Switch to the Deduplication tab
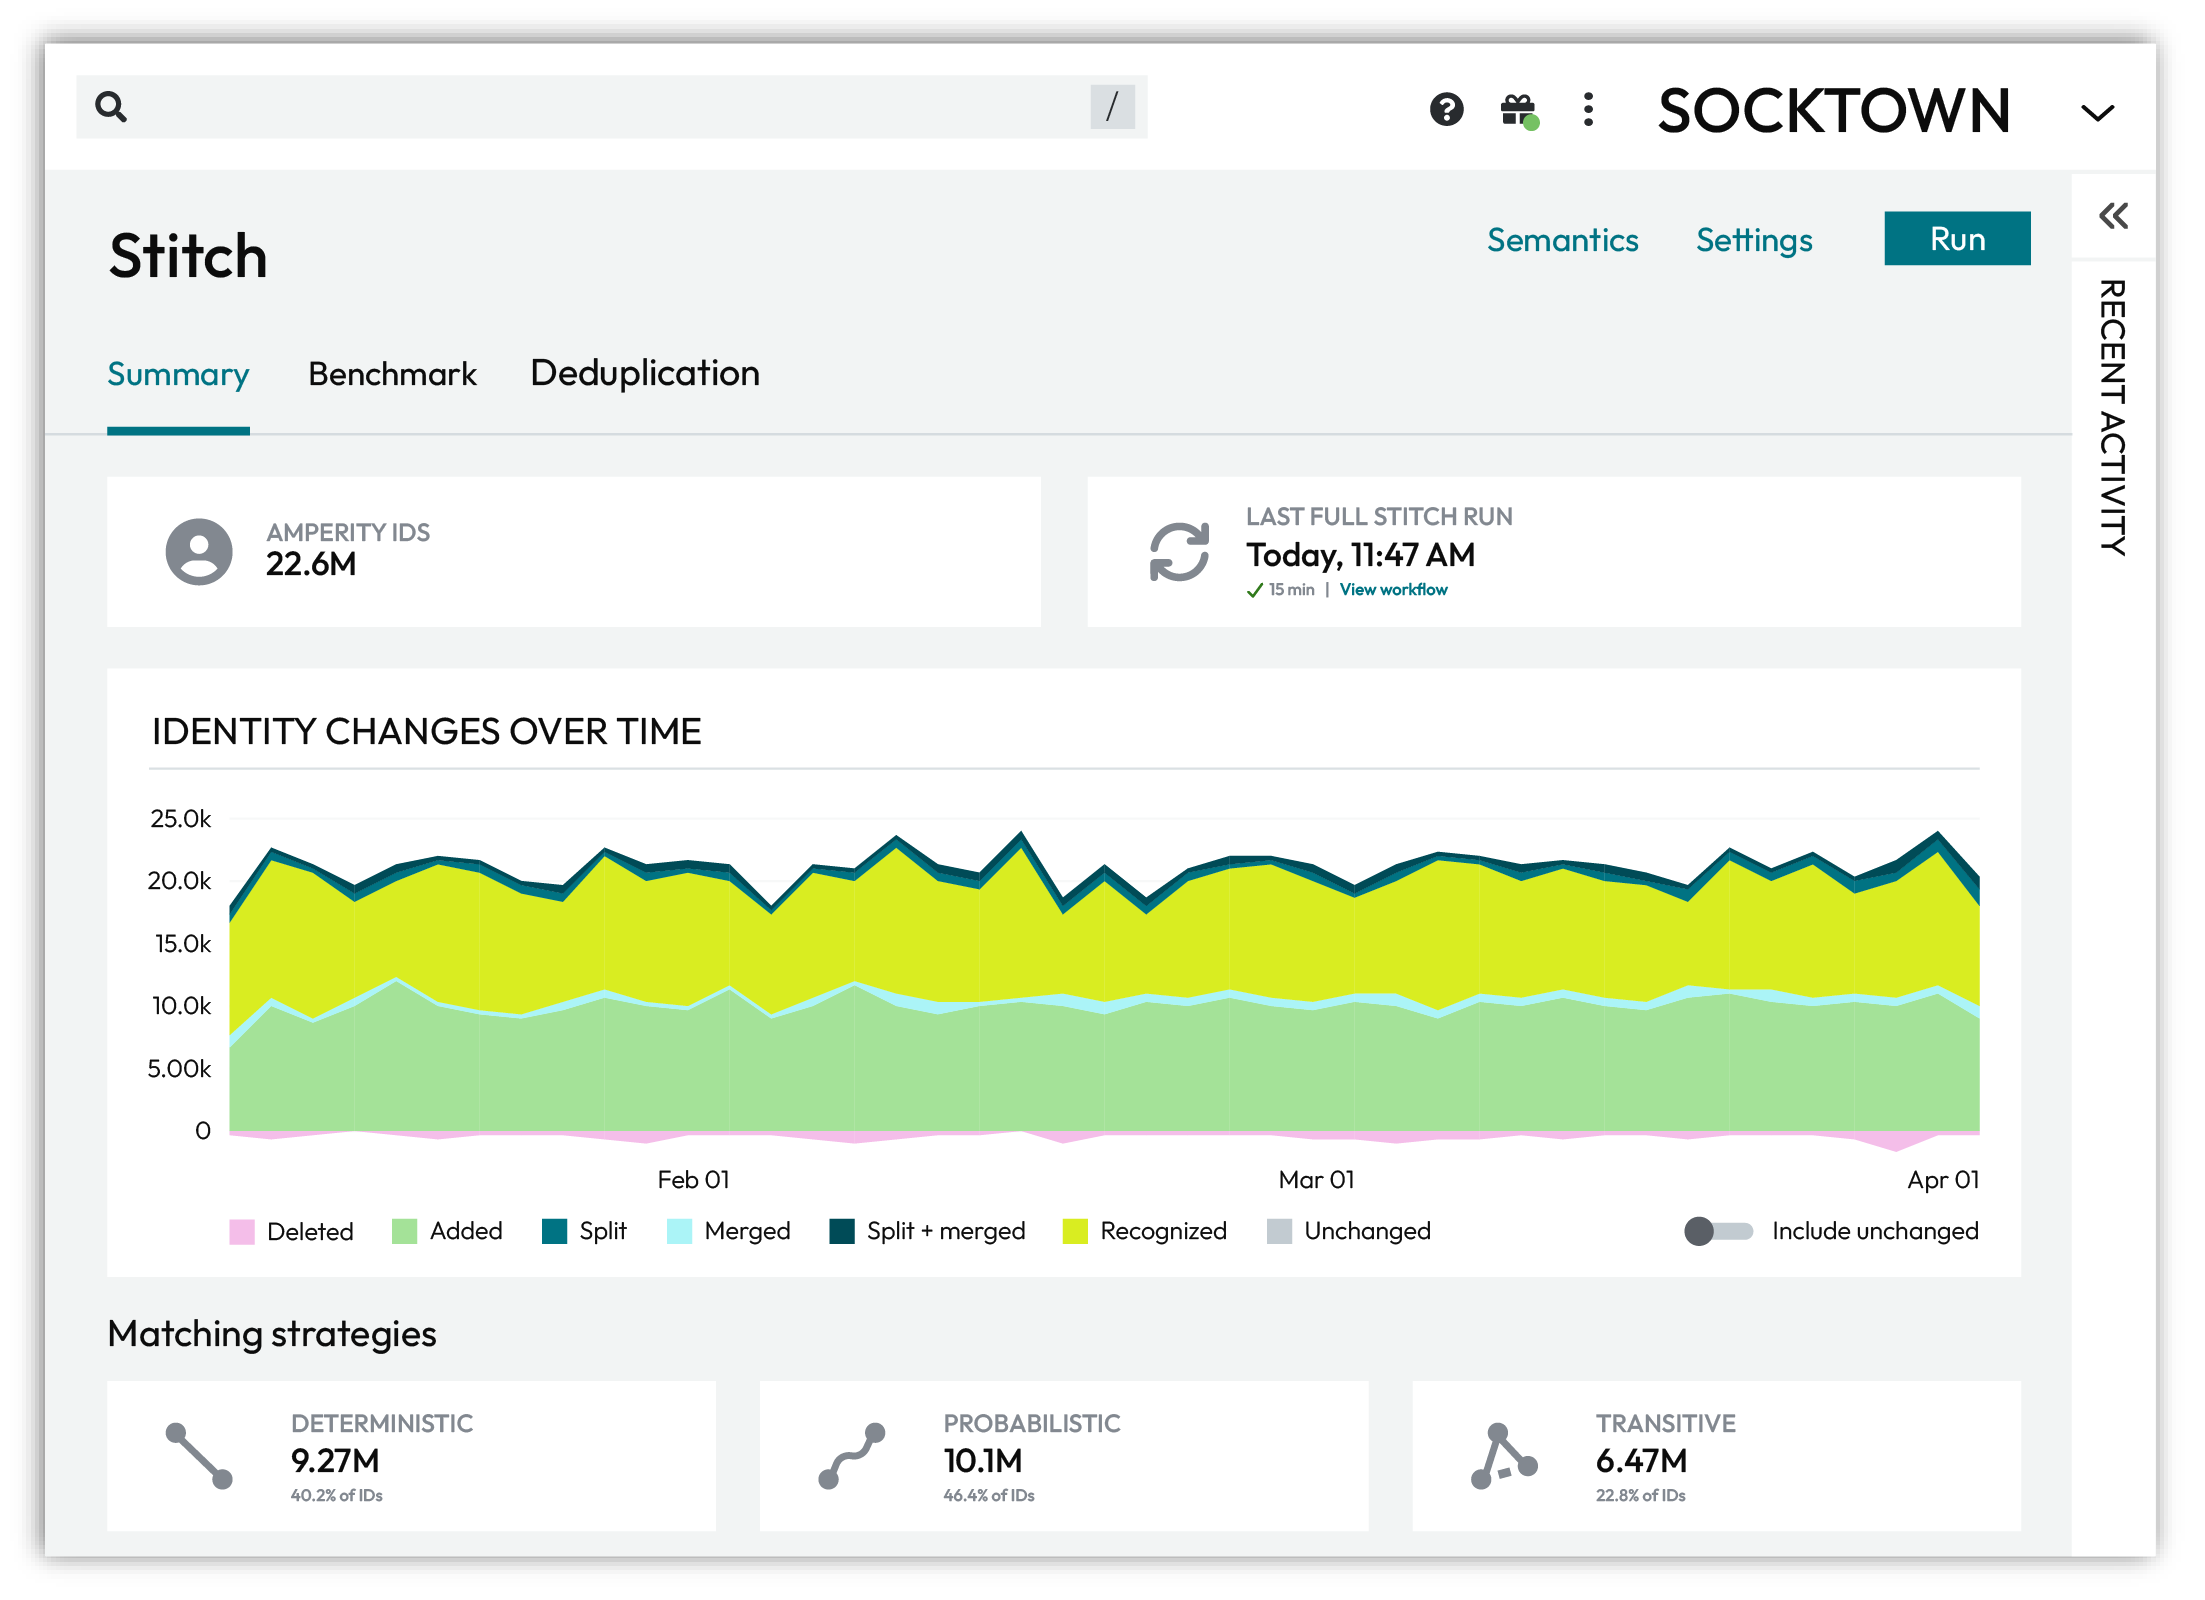 pyautogui.click(x=645, y=374)
